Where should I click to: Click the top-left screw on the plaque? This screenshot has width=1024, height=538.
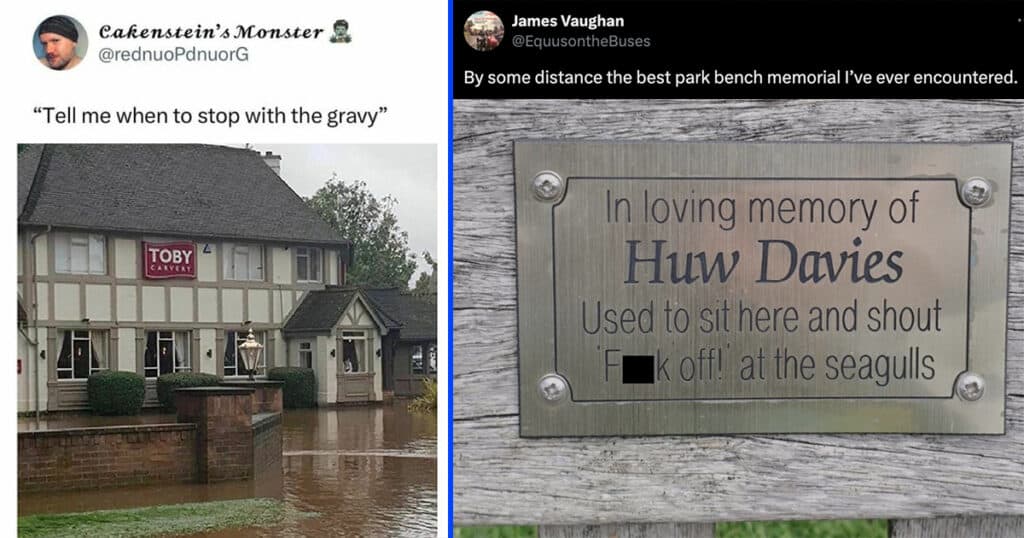547,186
